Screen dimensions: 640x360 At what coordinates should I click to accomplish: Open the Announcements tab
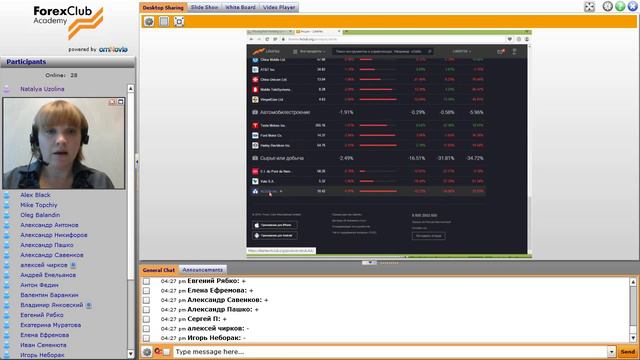click(202, 270)
